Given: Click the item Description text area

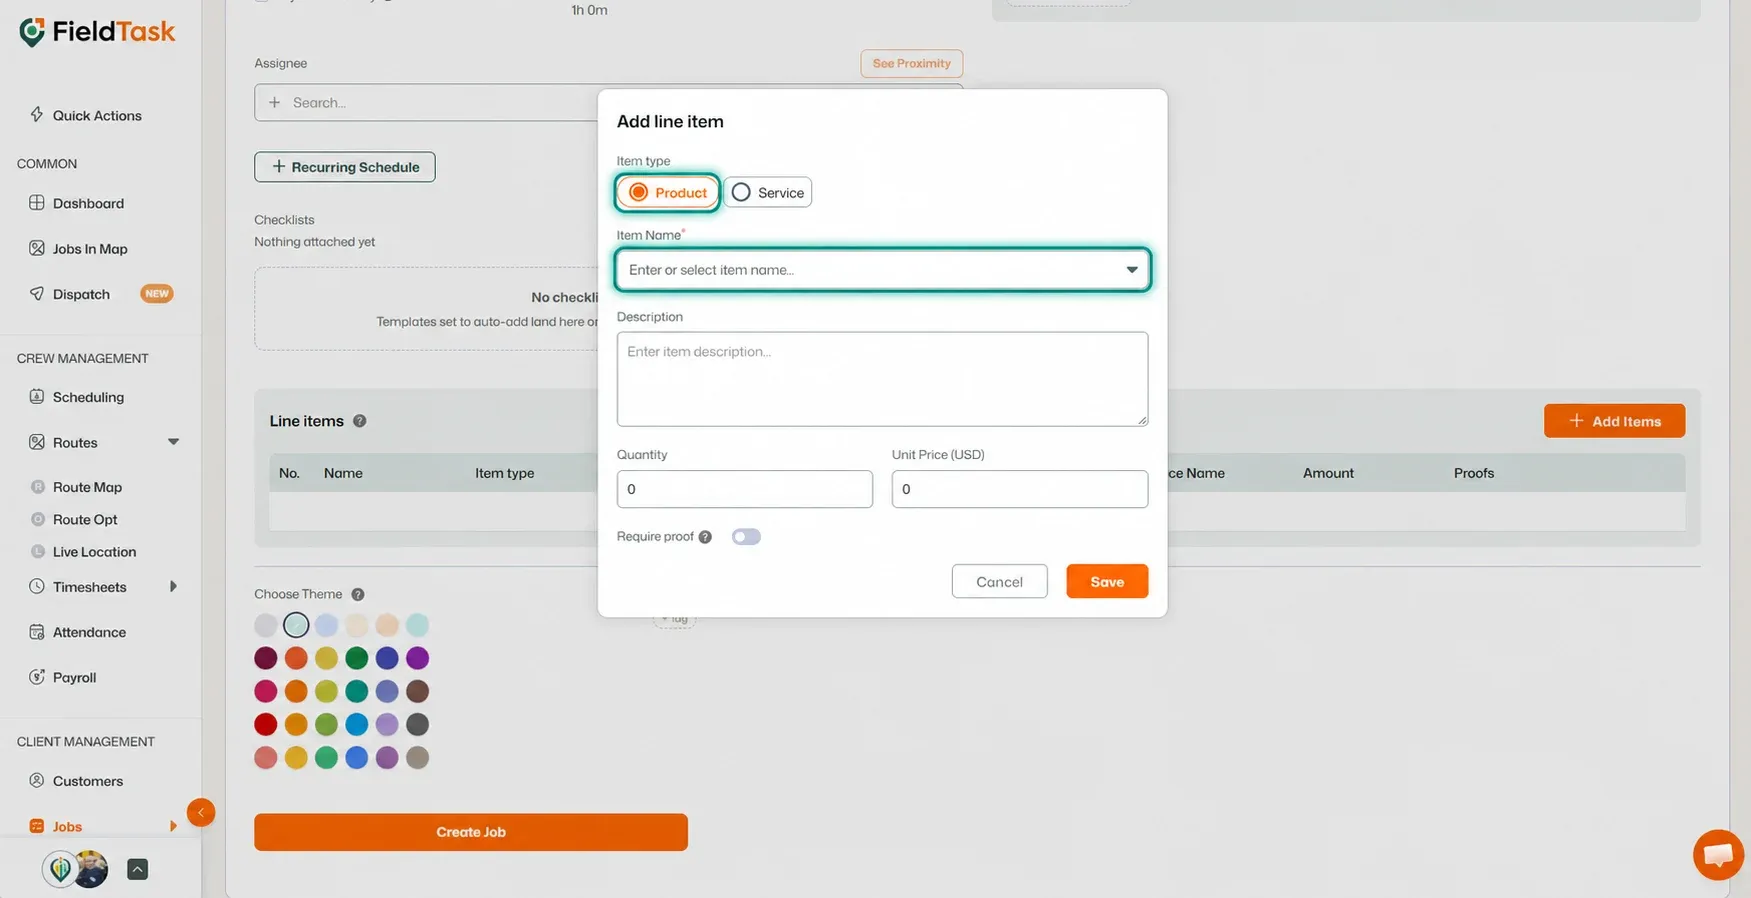Looking at the screenshot, I should [x=882, y=379].
